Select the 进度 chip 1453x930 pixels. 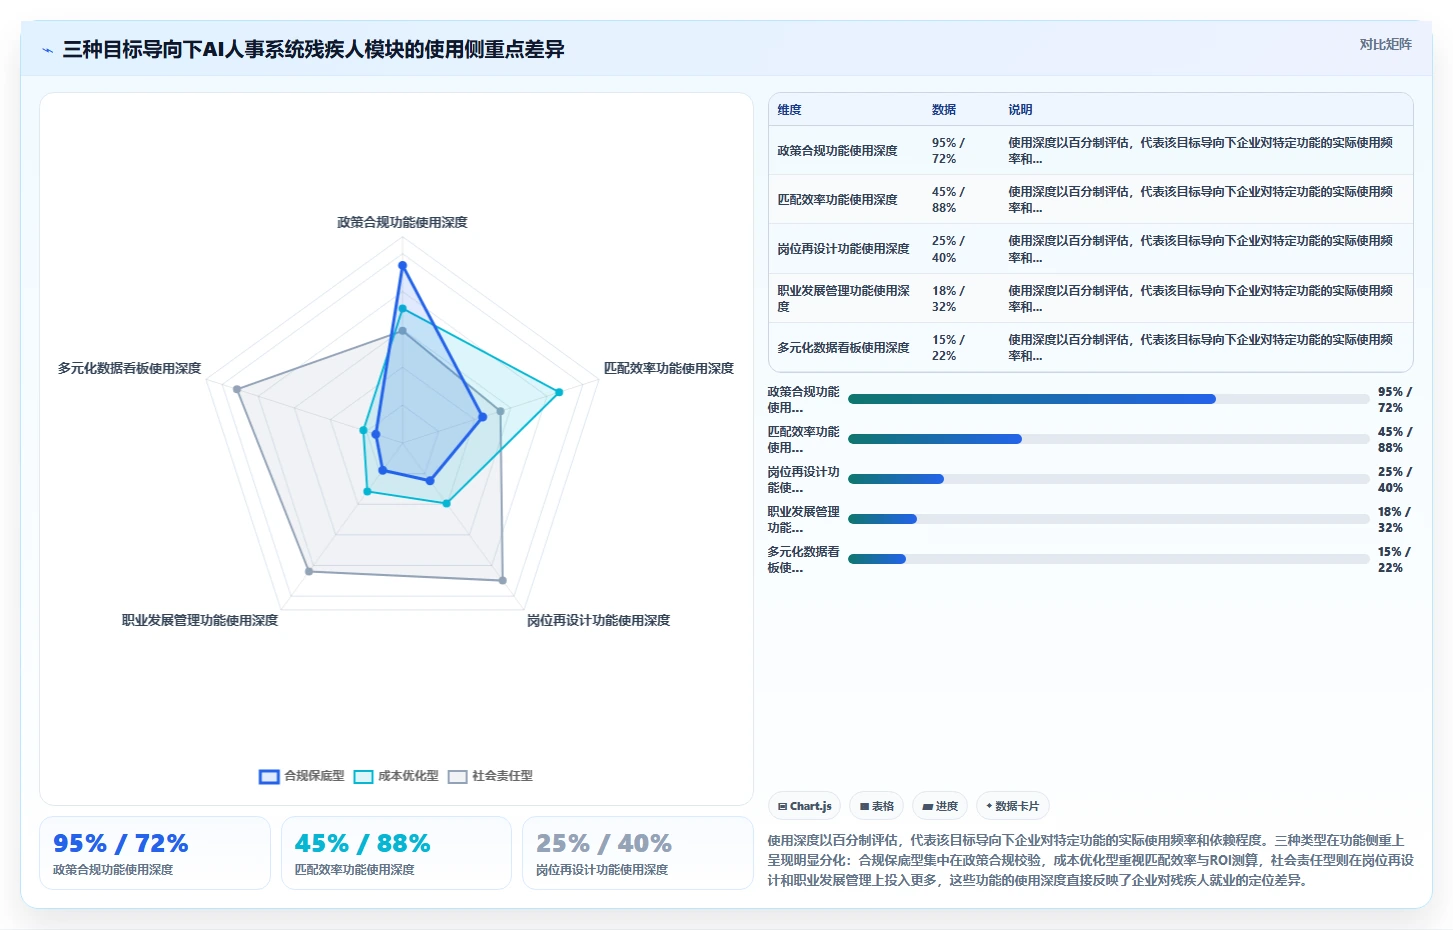[940, 806]
